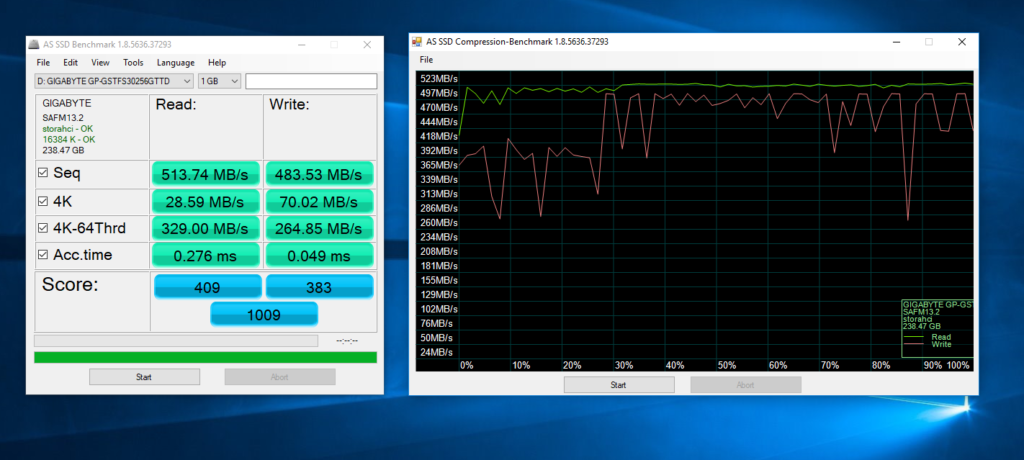Image resolution: width=1024 pixels, height=460 pixels.
Task: Open the File menu in Compression-Benchmark window
Action: (426, 60)
